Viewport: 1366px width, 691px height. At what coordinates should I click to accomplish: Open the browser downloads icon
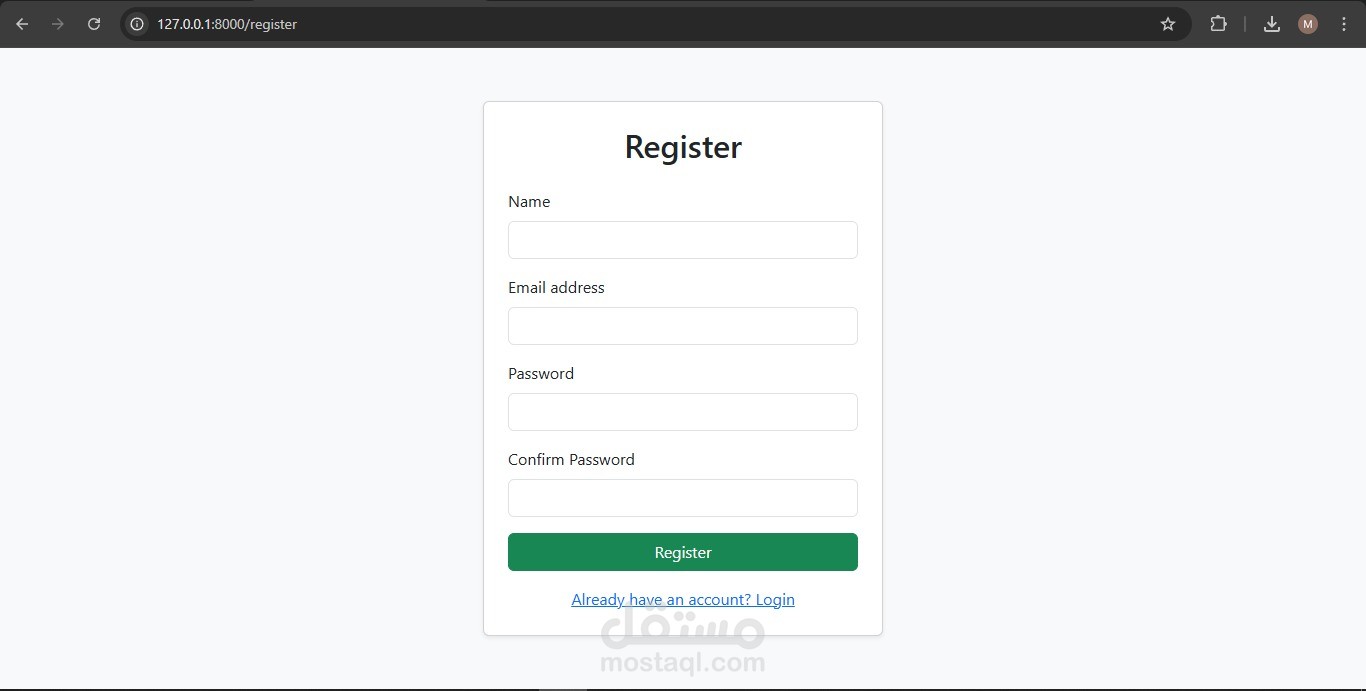coord(1272,24)
